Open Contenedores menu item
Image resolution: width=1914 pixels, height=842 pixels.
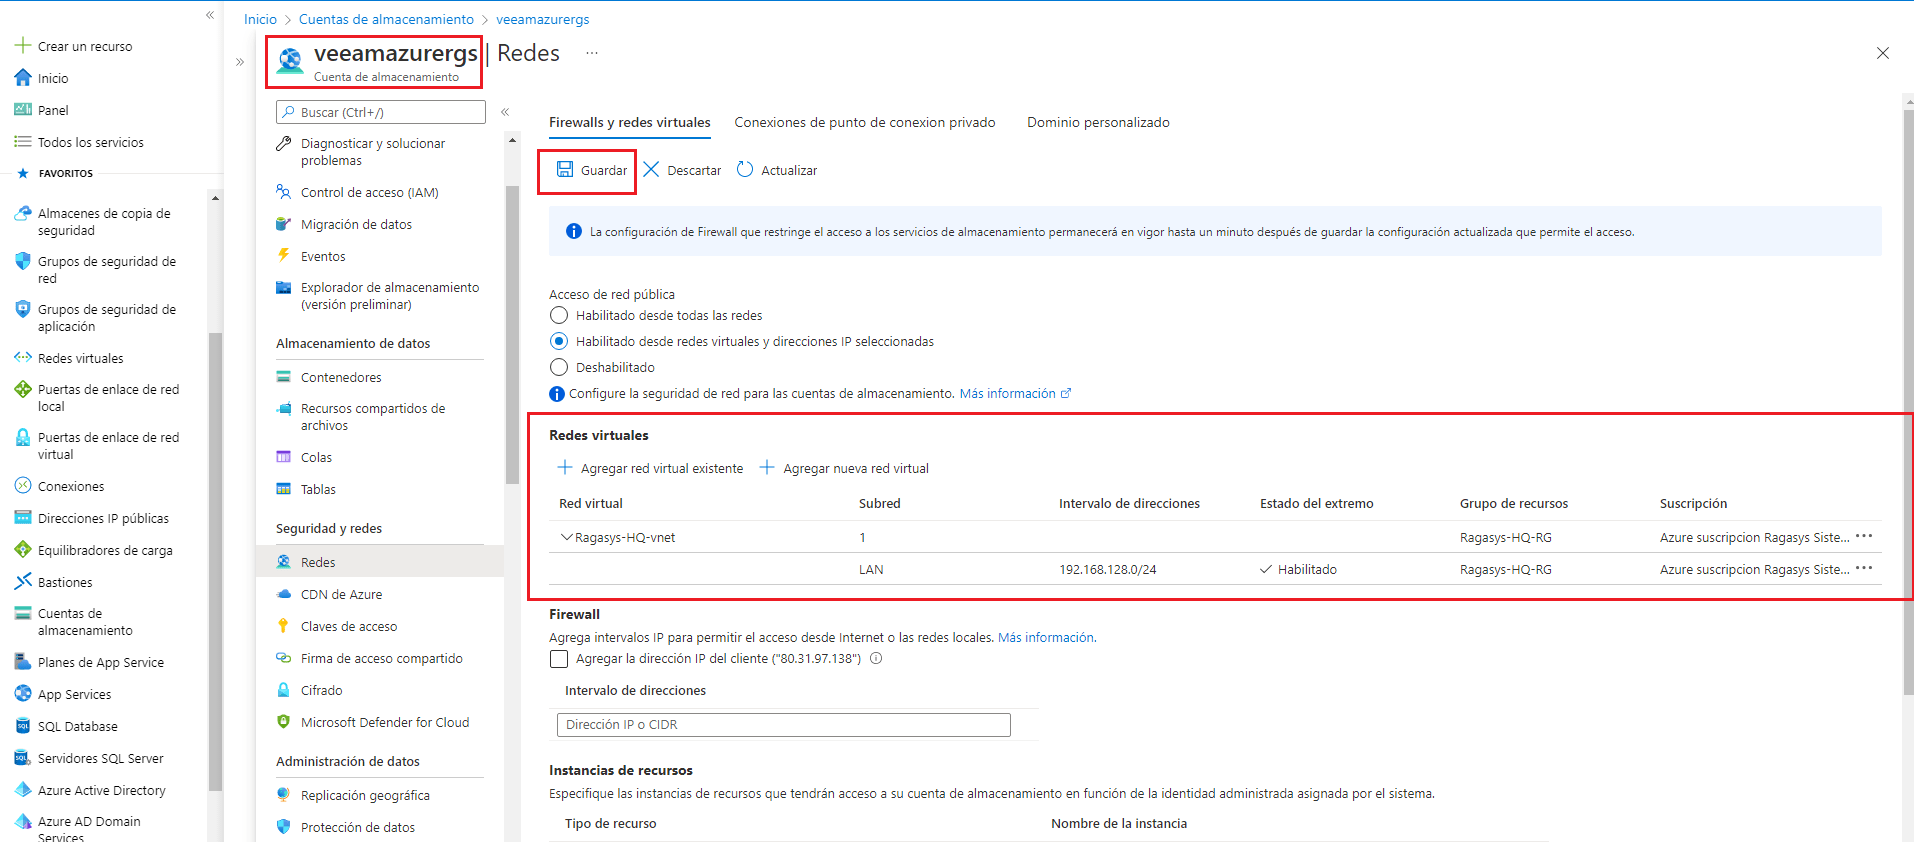[x=341, y=377]
